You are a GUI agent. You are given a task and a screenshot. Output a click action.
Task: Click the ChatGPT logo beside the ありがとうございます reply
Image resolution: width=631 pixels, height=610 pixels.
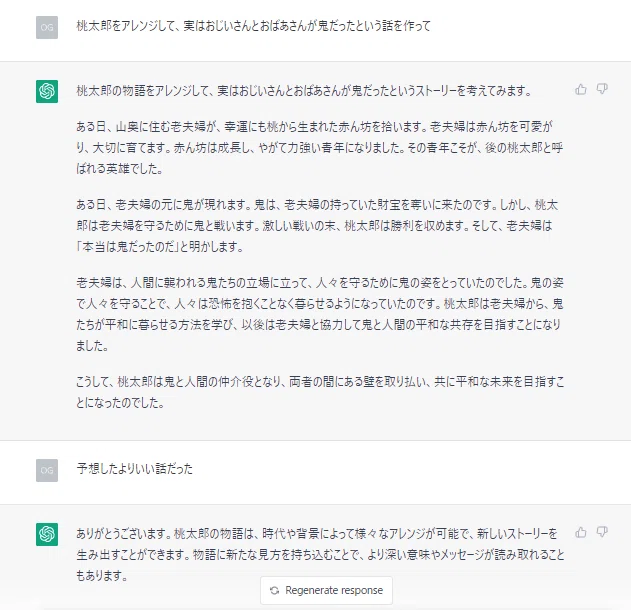click(x=47, y=534)
